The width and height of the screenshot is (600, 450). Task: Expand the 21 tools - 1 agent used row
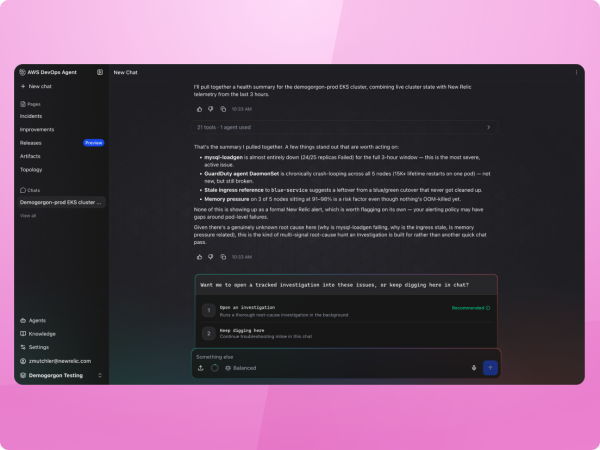click(344, 127)
